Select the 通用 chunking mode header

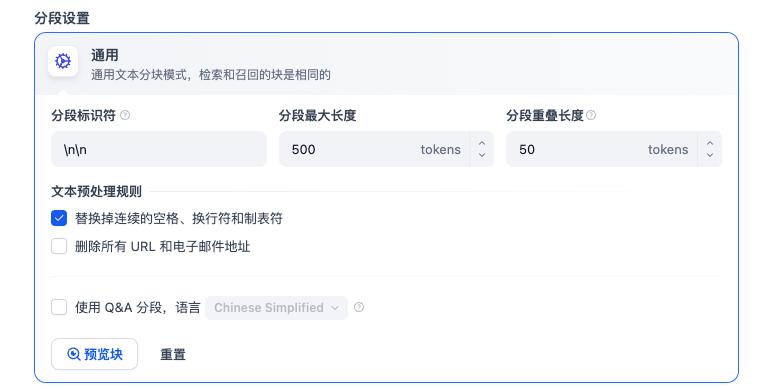coord(386,64)
